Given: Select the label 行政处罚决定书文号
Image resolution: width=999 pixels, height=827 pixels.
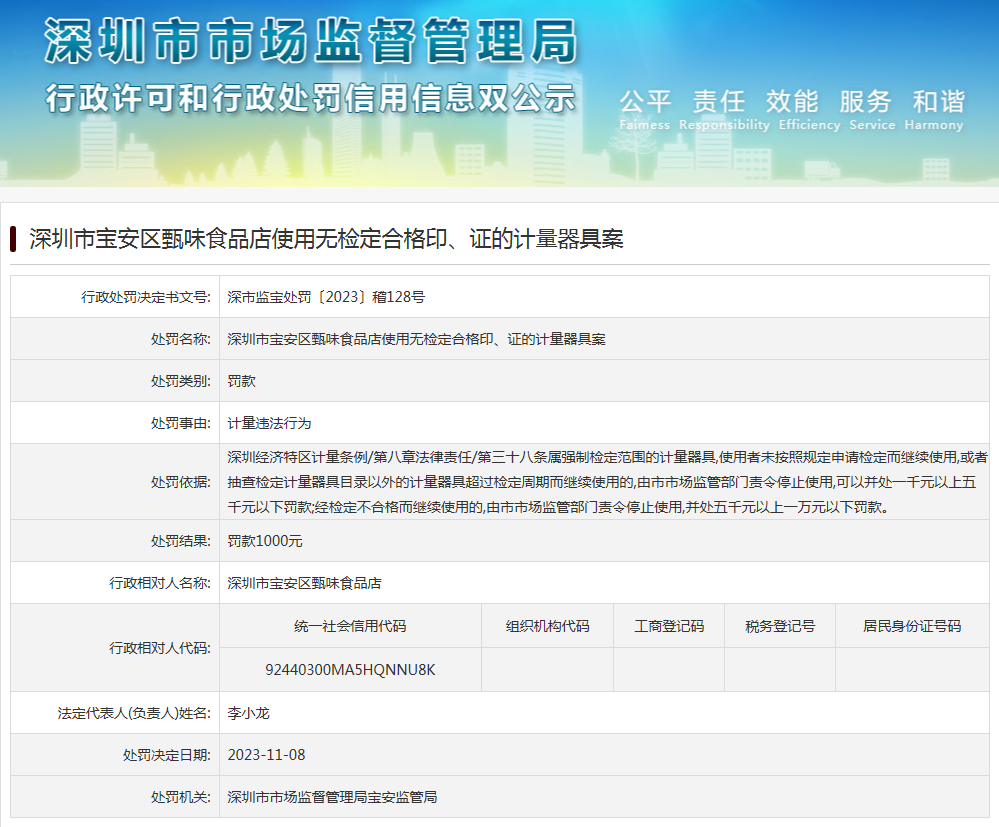Looking at the screenshot, I should click(146, 297).
